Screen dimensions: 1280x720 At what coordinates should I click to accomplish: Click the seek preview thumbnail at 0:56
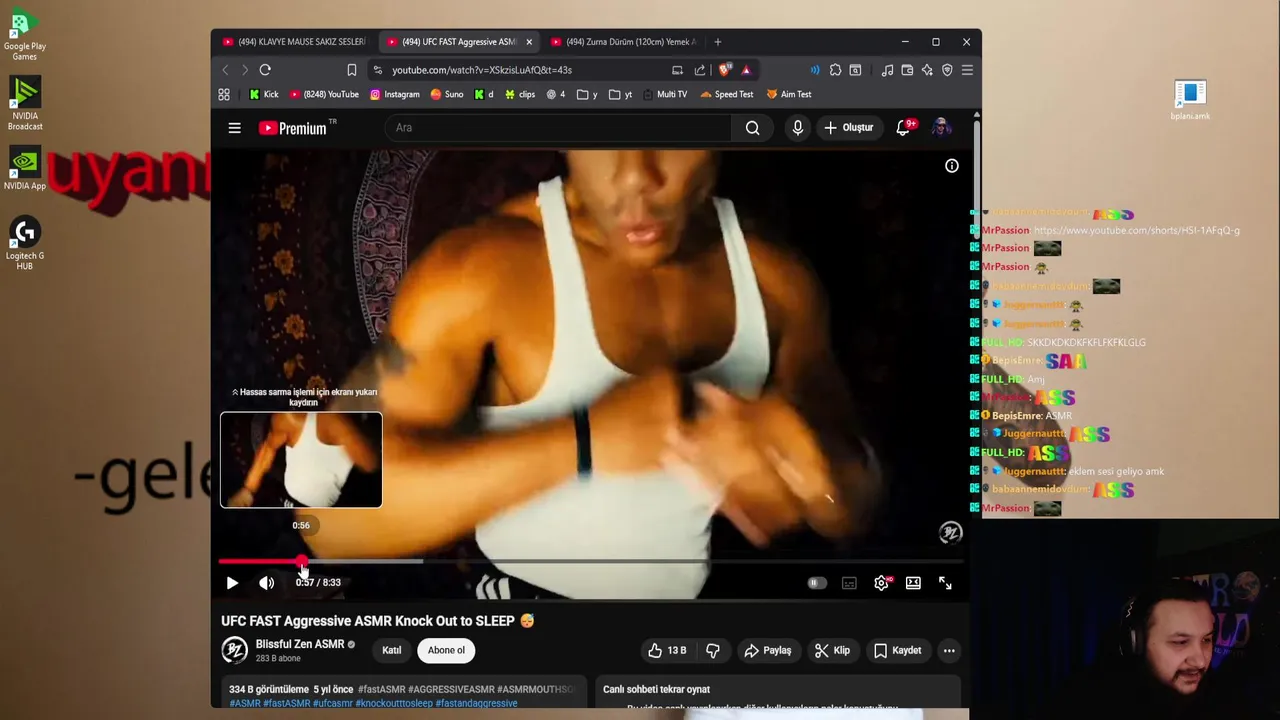point(301,460)
